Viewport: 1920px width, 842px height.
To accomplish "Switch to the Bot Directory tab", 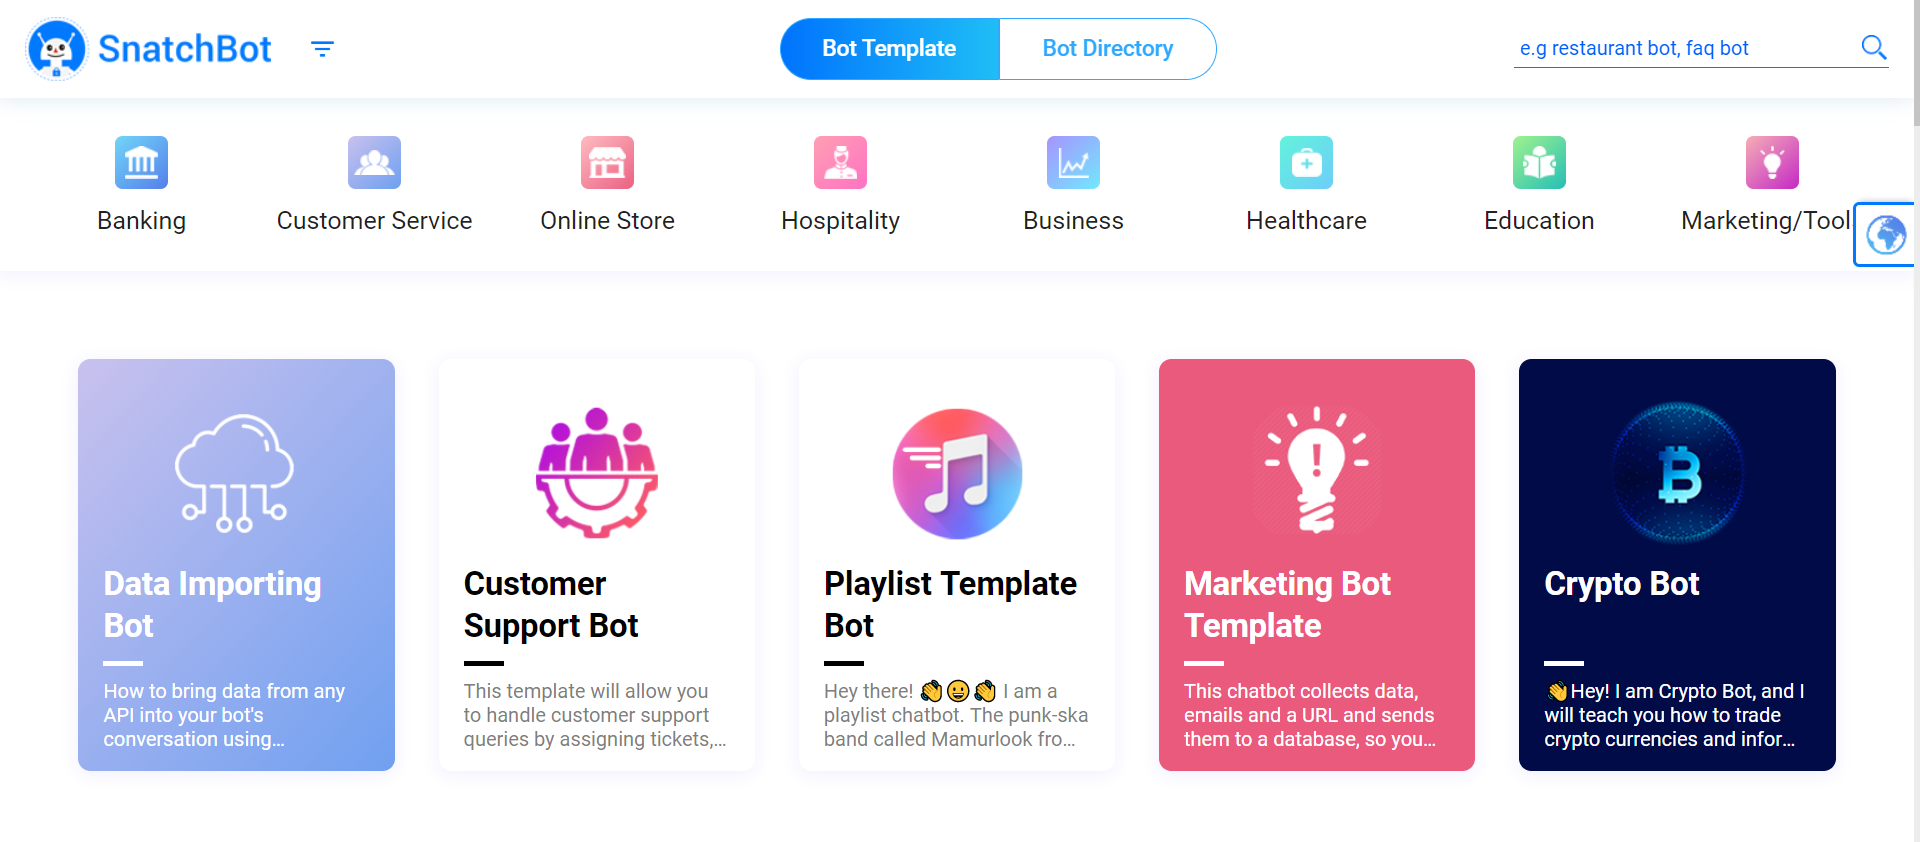I will (1108, 49).
